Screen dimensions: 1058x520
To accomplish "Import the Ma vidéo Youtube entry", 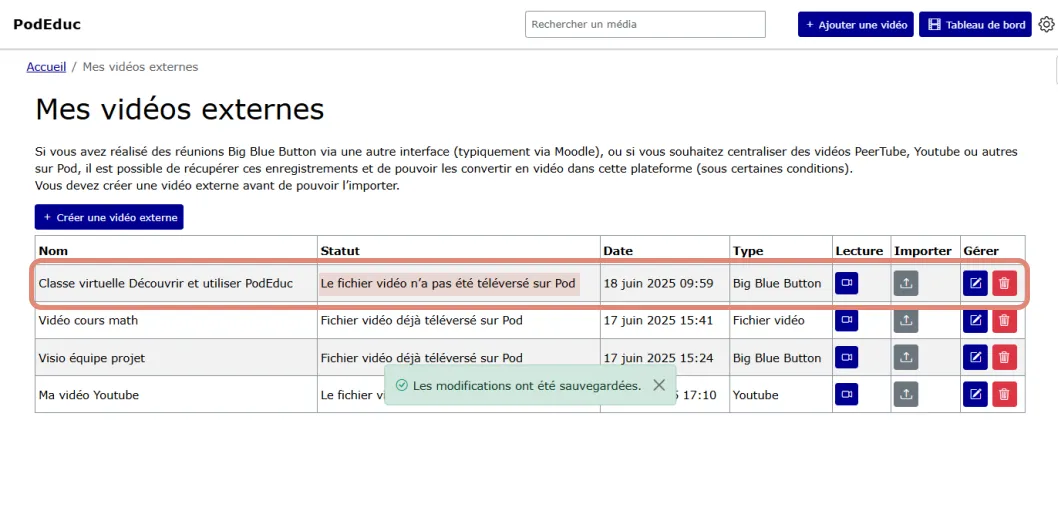I will coord(906,395).
